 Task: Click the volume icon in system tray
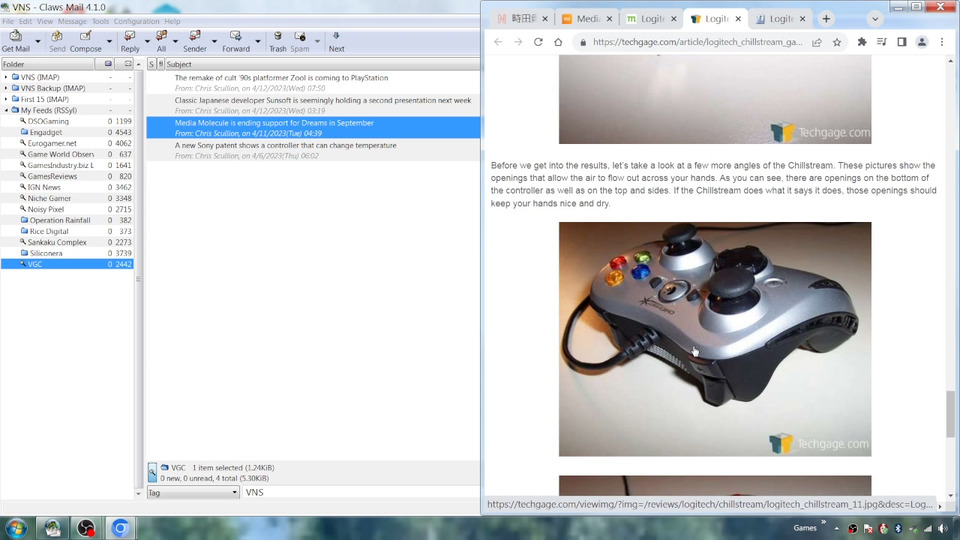(942, 528)
